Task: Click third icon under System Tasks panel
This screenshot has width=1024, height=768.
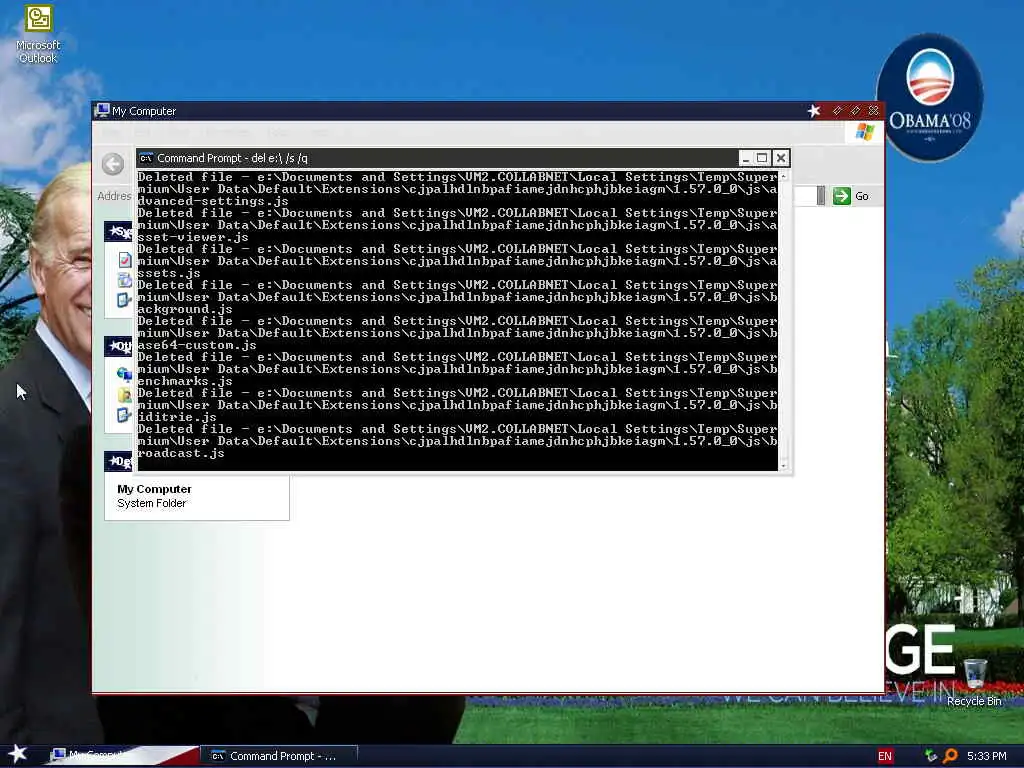Action: tap(125, 300)
